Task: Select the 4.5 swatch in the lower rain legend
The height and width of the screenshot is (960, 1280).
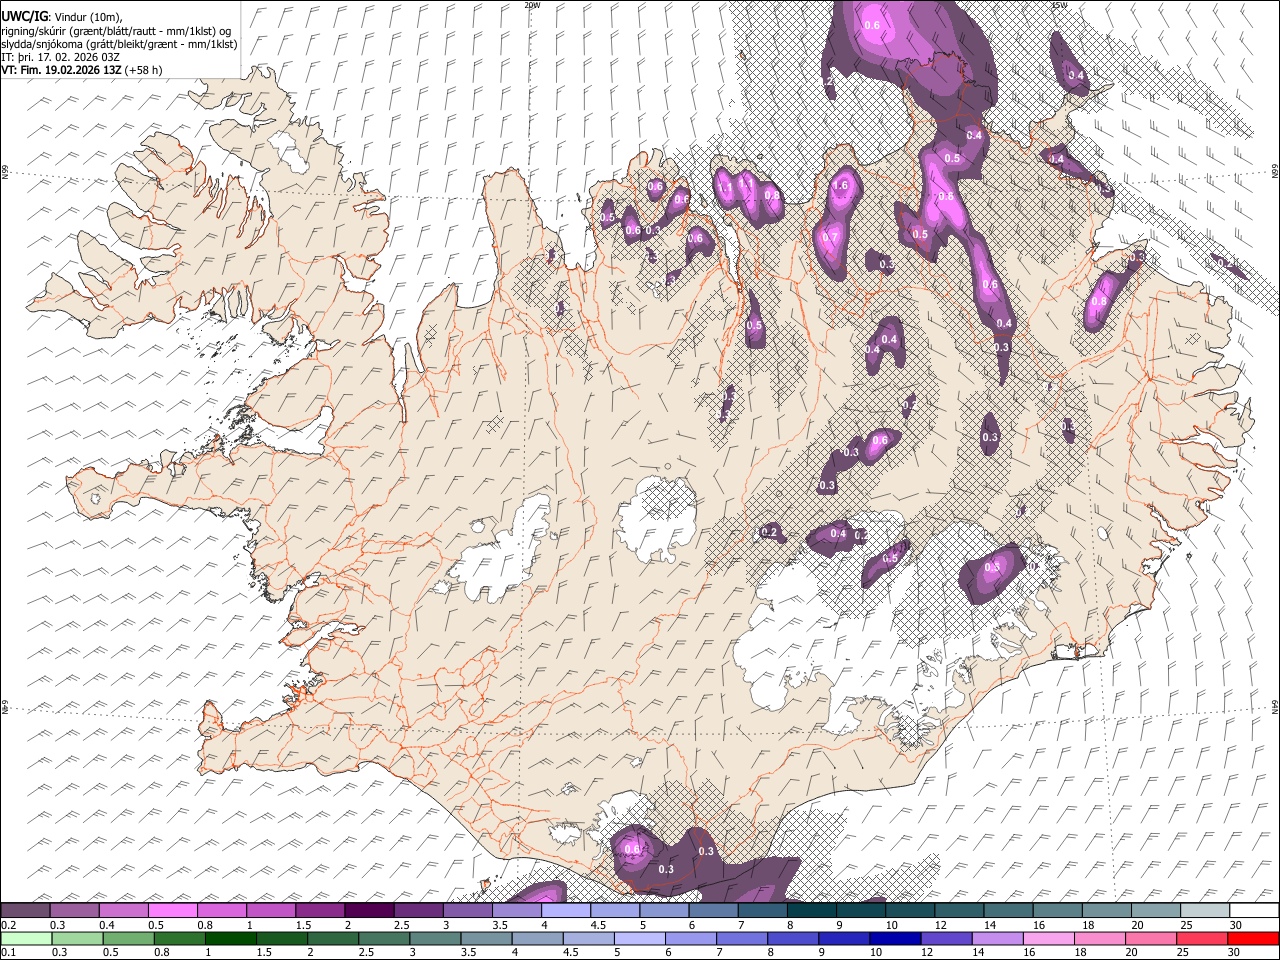Action: pyautogui.click(x=588, y=938)
